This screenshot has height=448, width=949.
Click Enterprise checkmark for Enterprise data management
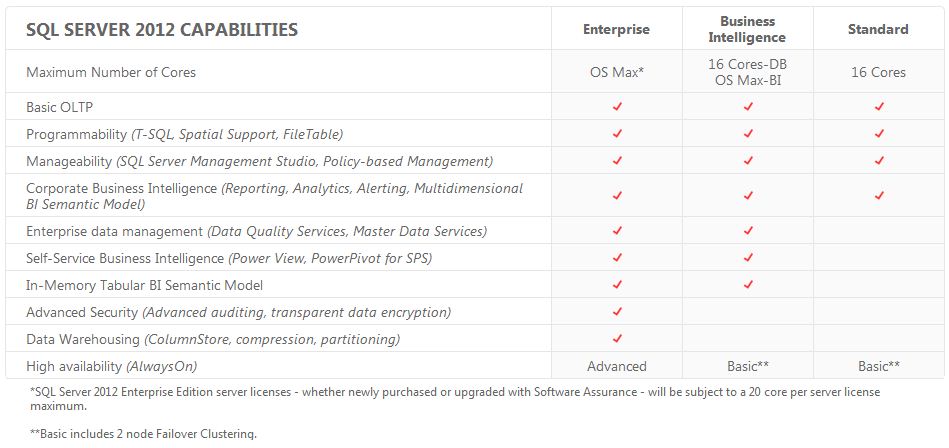point(617,231)
